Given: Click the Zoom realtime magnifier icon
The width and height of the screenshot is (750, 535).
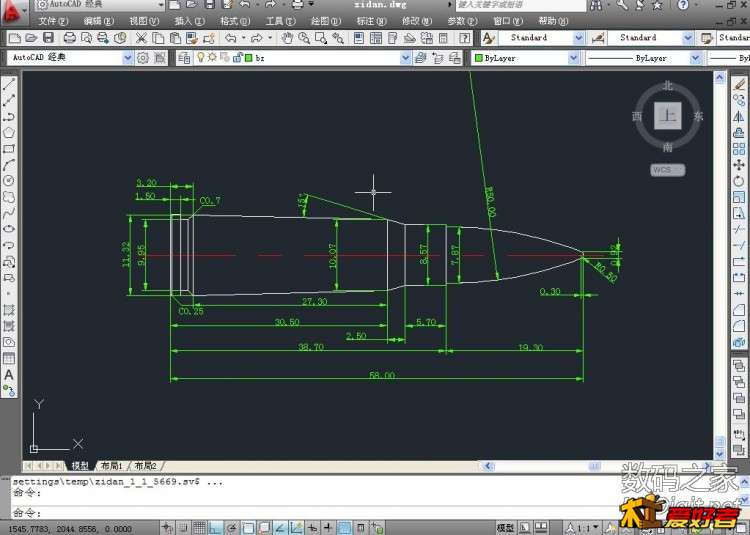Looking at the screenshot, I should click(x=304, y=38).
